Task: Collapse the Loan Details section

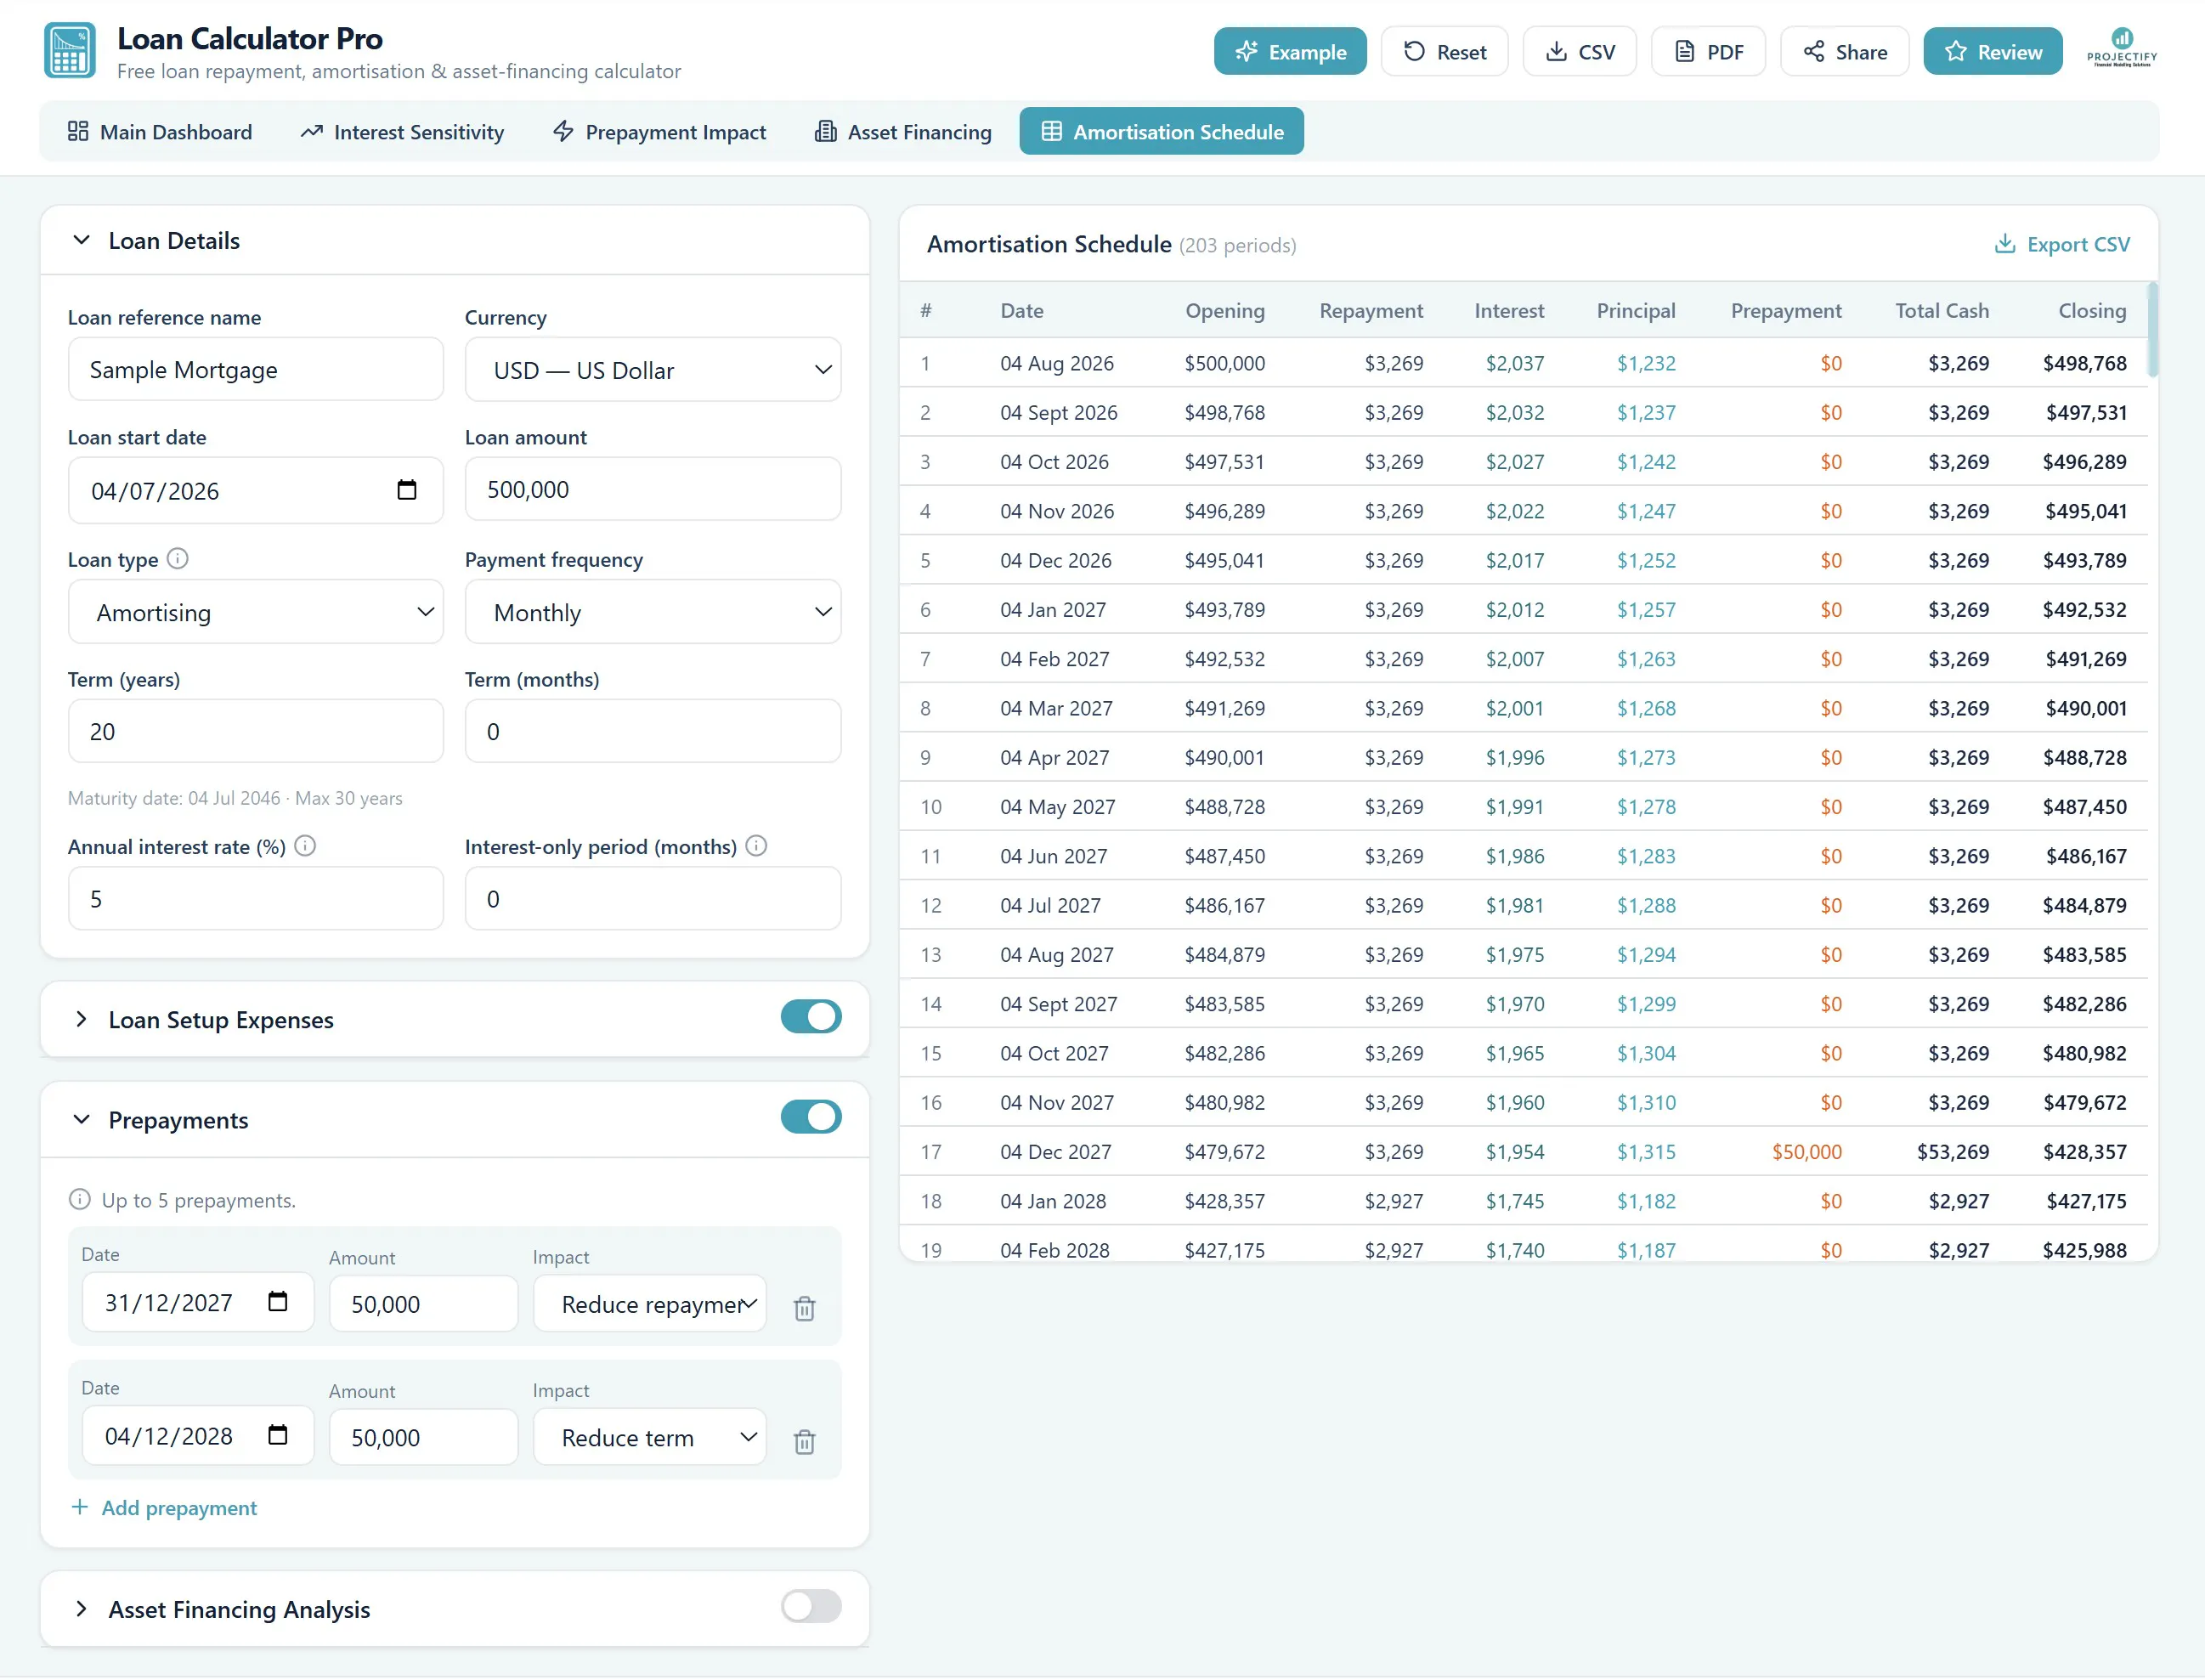Action: click(82, 240)
